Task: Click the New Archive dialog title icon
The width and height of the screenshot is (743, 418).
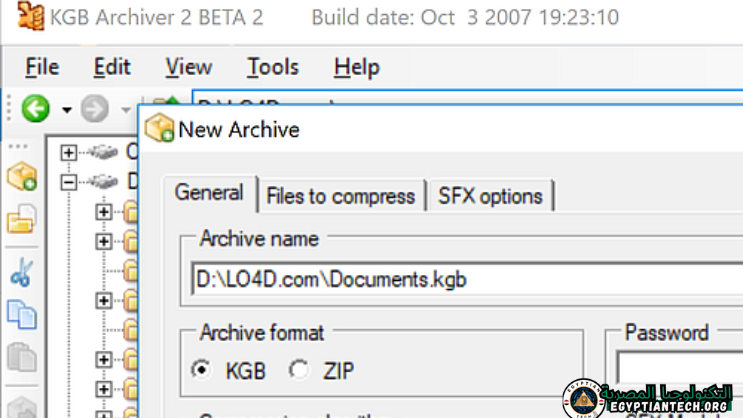Action: (160, 127)
